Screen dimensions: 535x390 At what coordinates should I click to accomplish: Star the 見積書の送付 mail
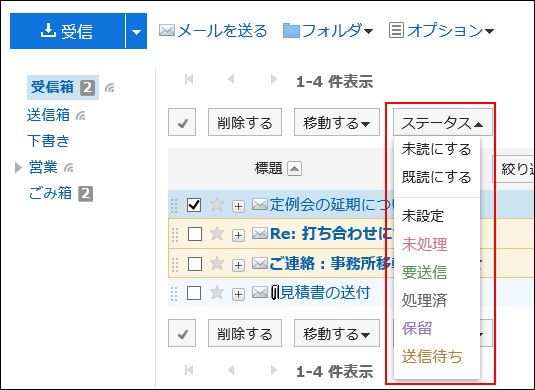[x=217, y=292]
